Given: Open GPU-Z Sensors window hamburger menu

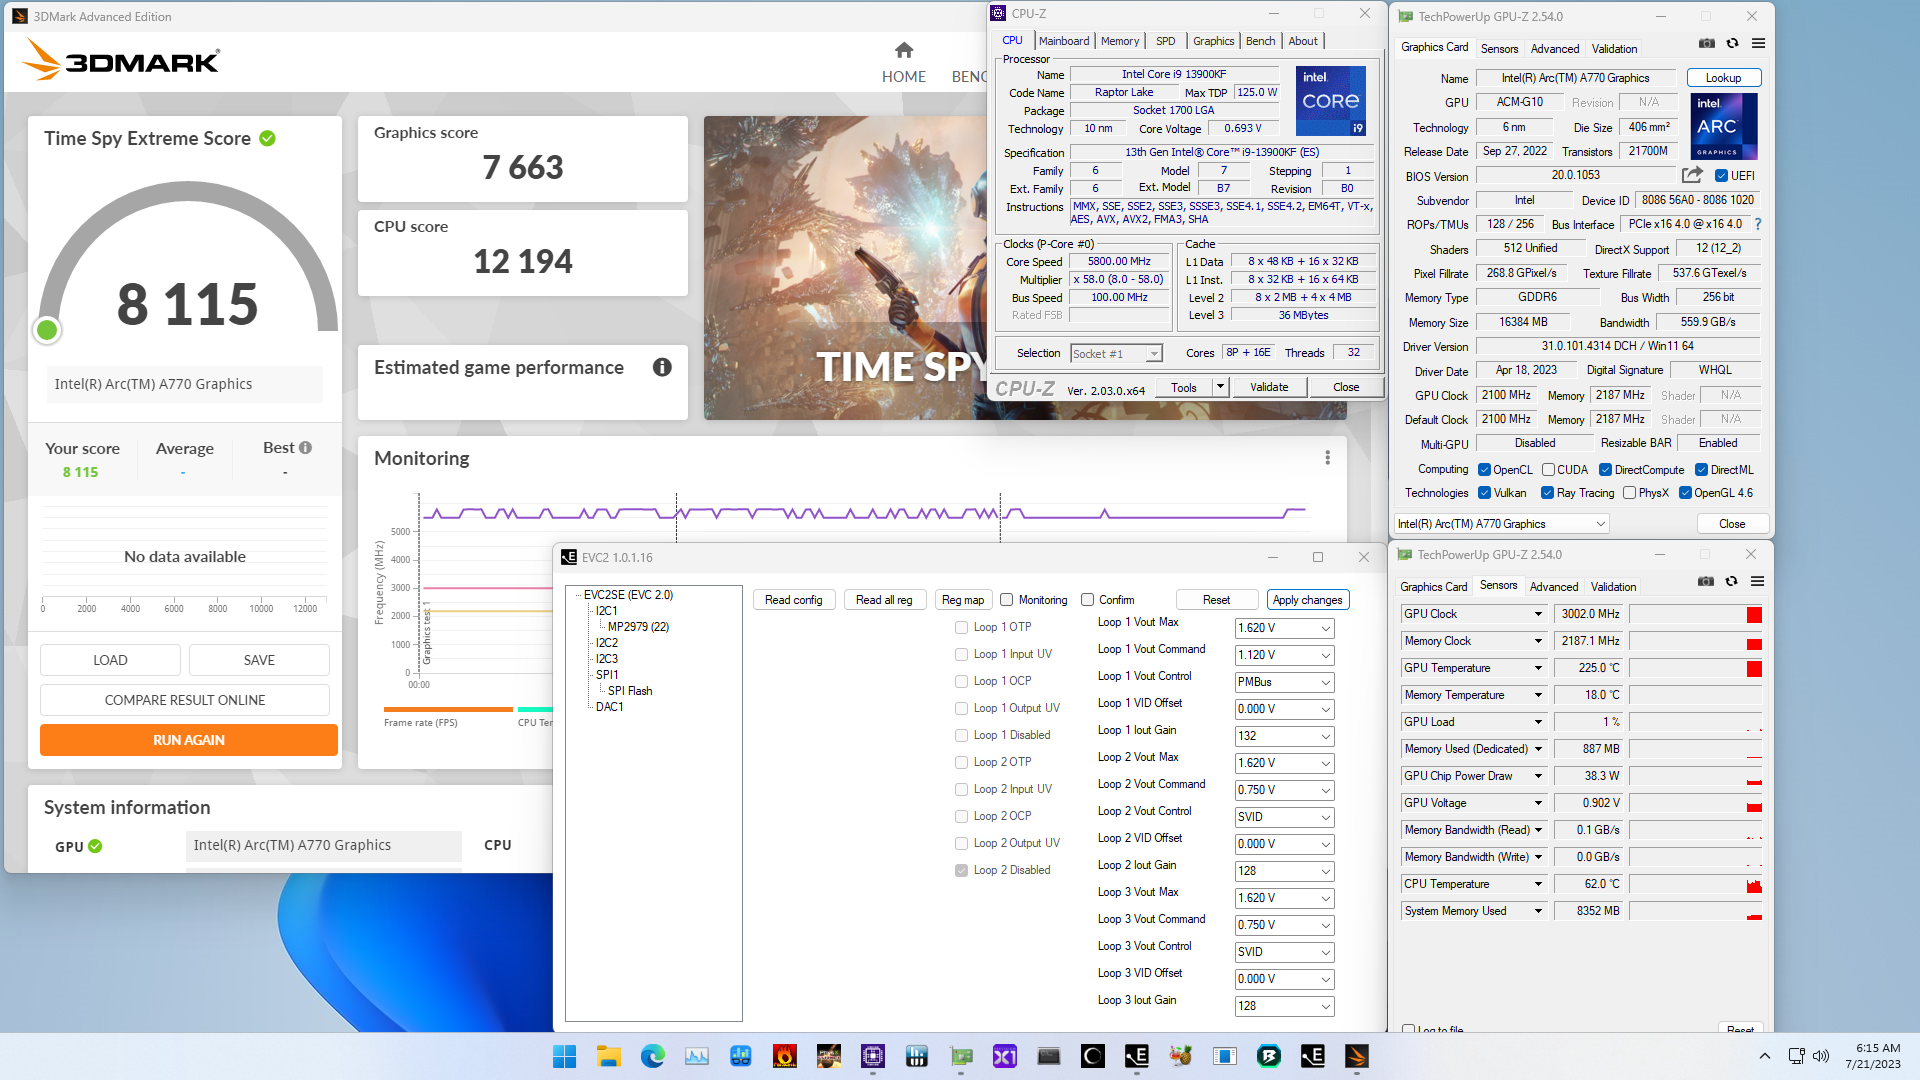Looking at the screenshot, I should (1757, 582).
